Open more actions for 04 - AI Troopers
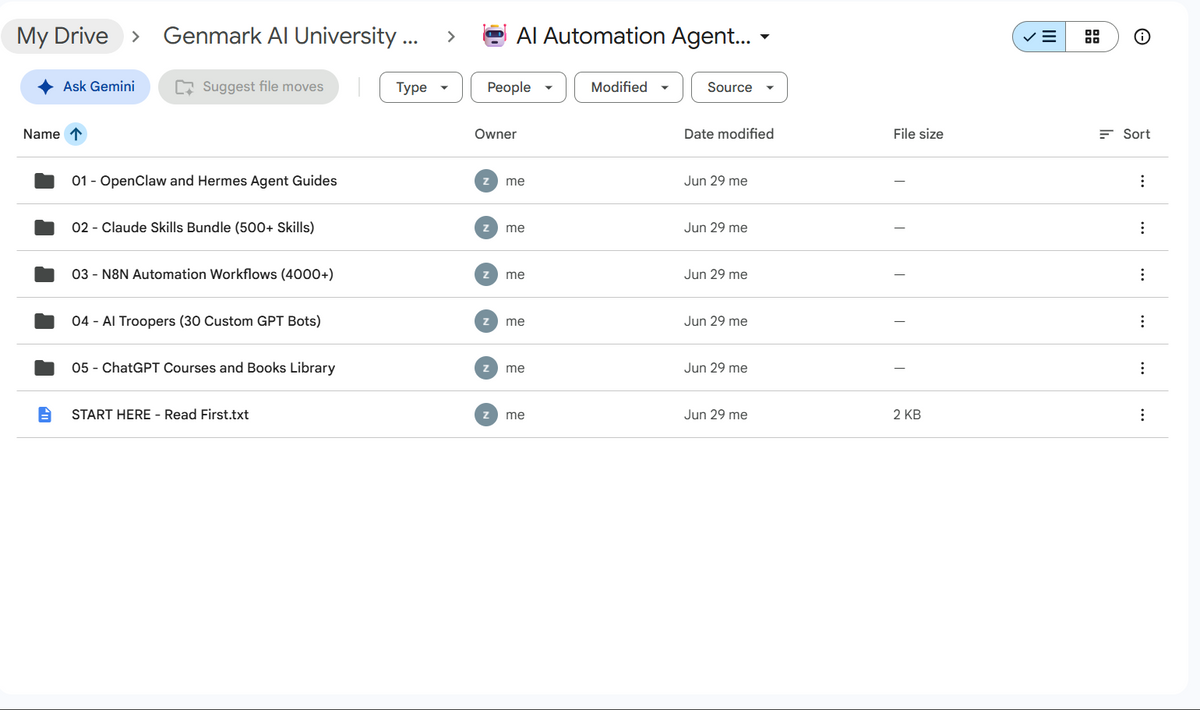This screenshot has height=710, width=1200. 1142,321
